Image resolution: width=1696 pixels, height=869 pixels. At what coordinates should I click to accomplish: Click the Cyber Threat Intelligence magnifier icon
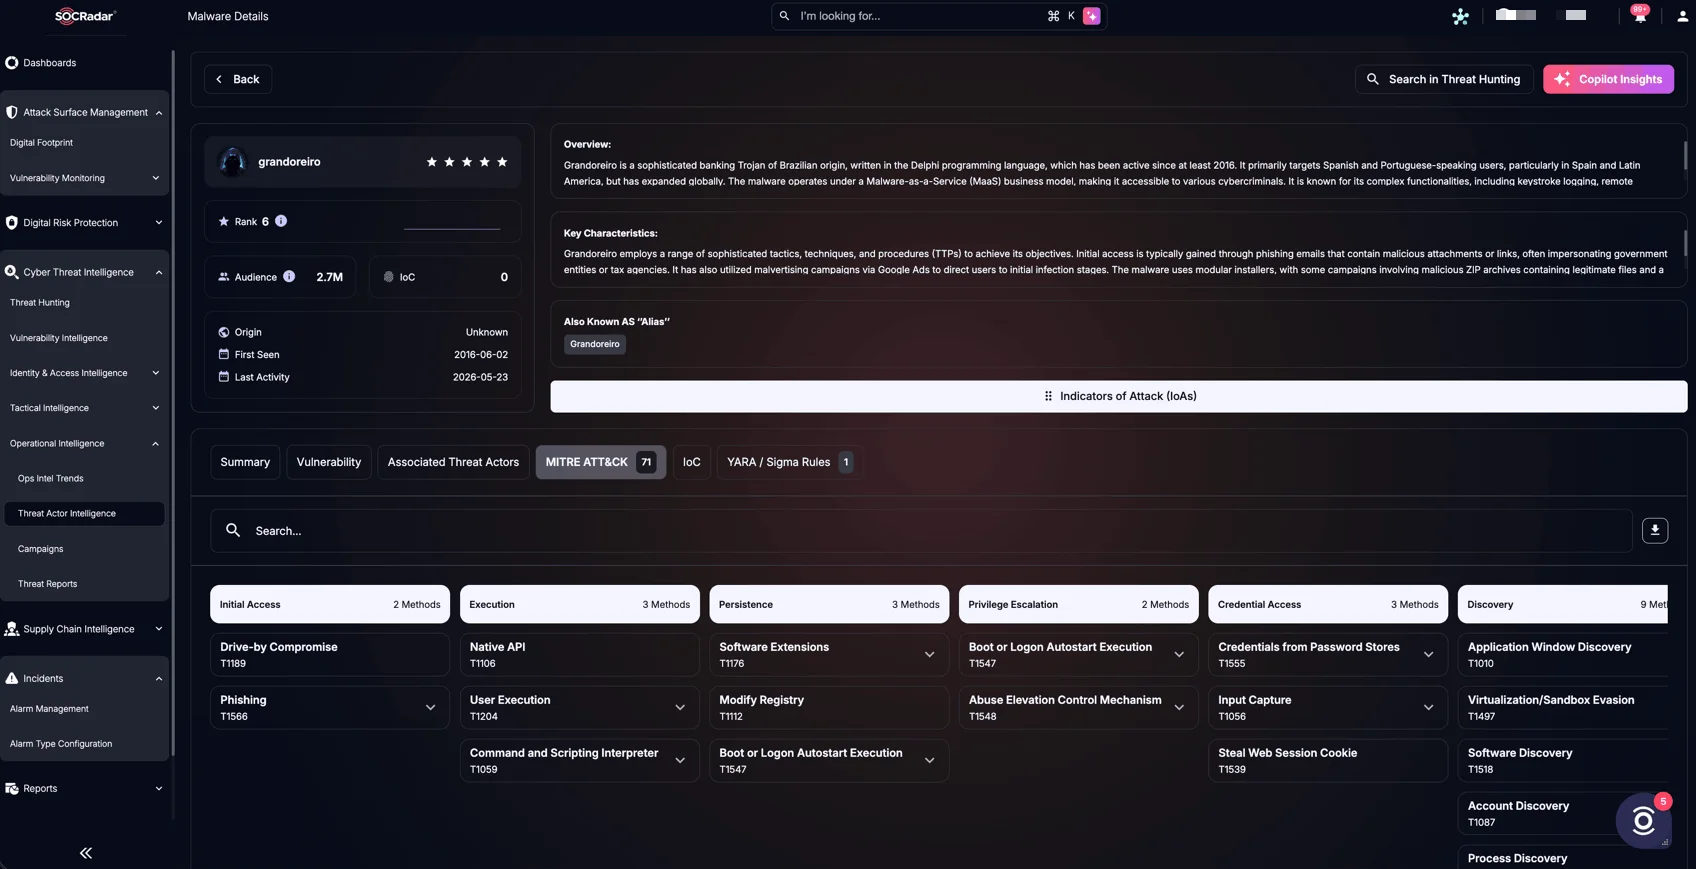[12, 272]
